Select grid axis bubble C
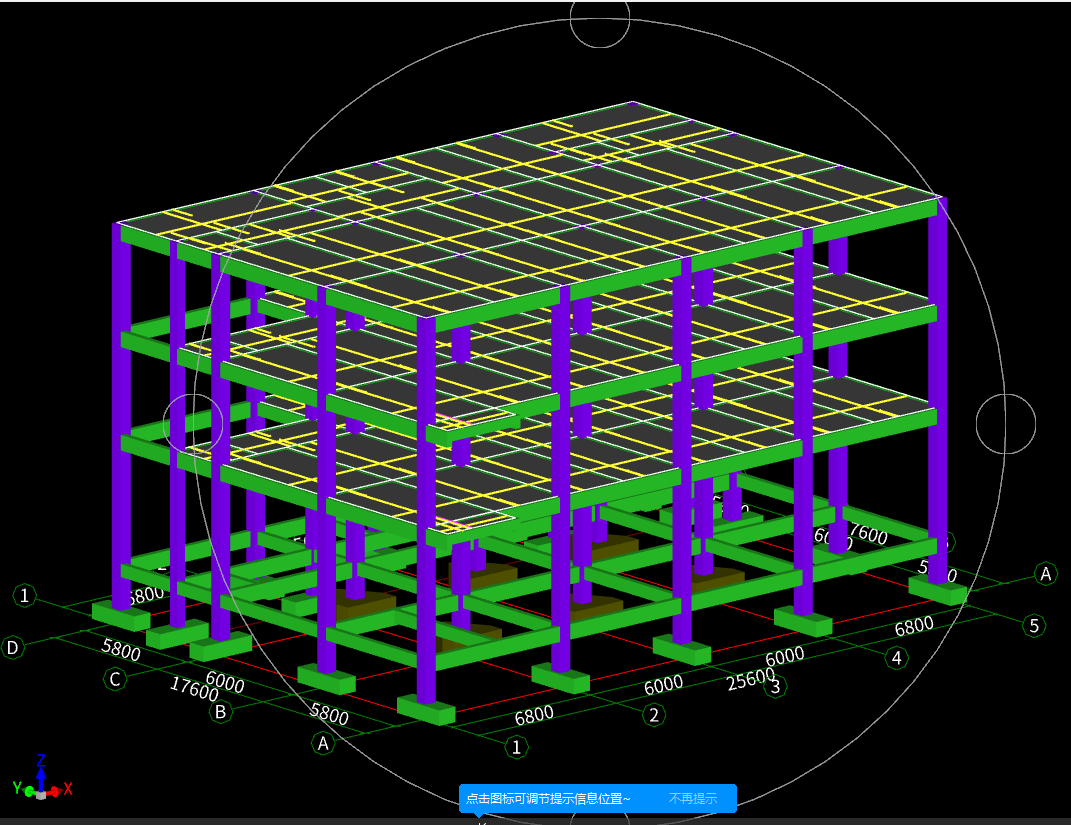Screen dimensions: 1071x825 tap(116, 679)
